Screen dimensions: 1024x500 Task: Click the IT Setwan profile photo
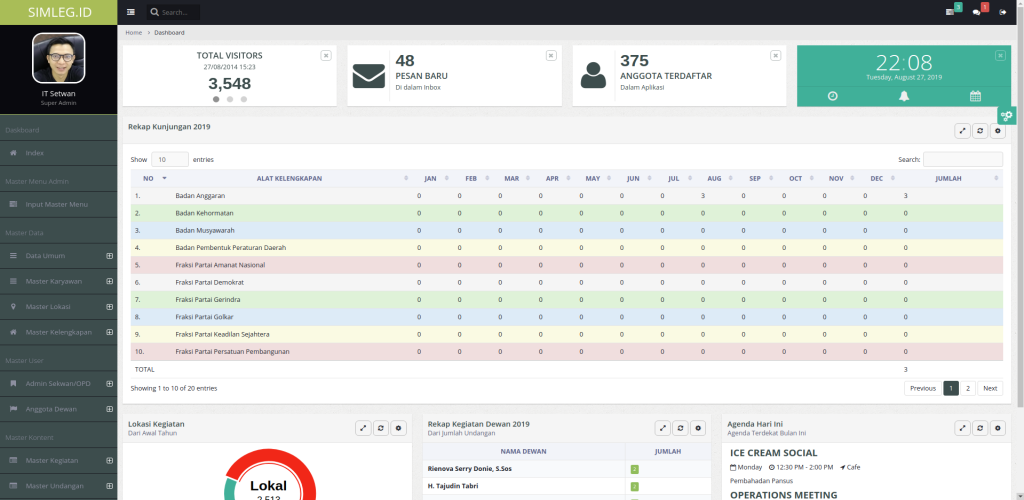[59, 58]
